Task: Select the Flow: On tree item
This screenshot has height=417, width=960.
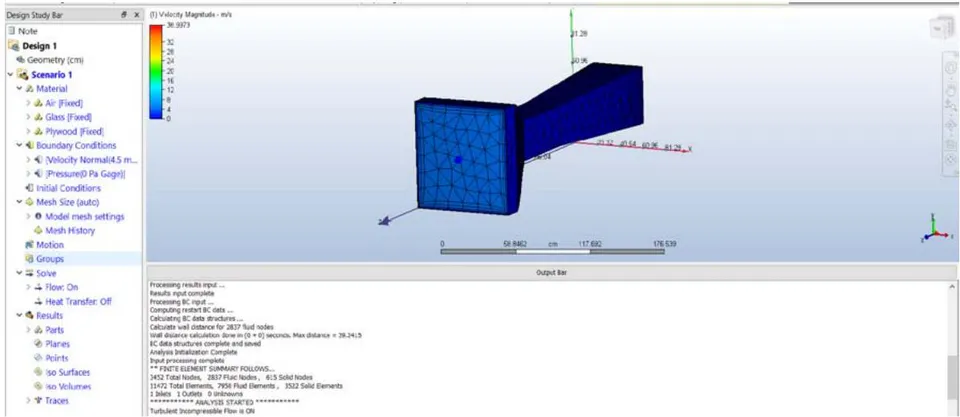Action: point(61,287)
